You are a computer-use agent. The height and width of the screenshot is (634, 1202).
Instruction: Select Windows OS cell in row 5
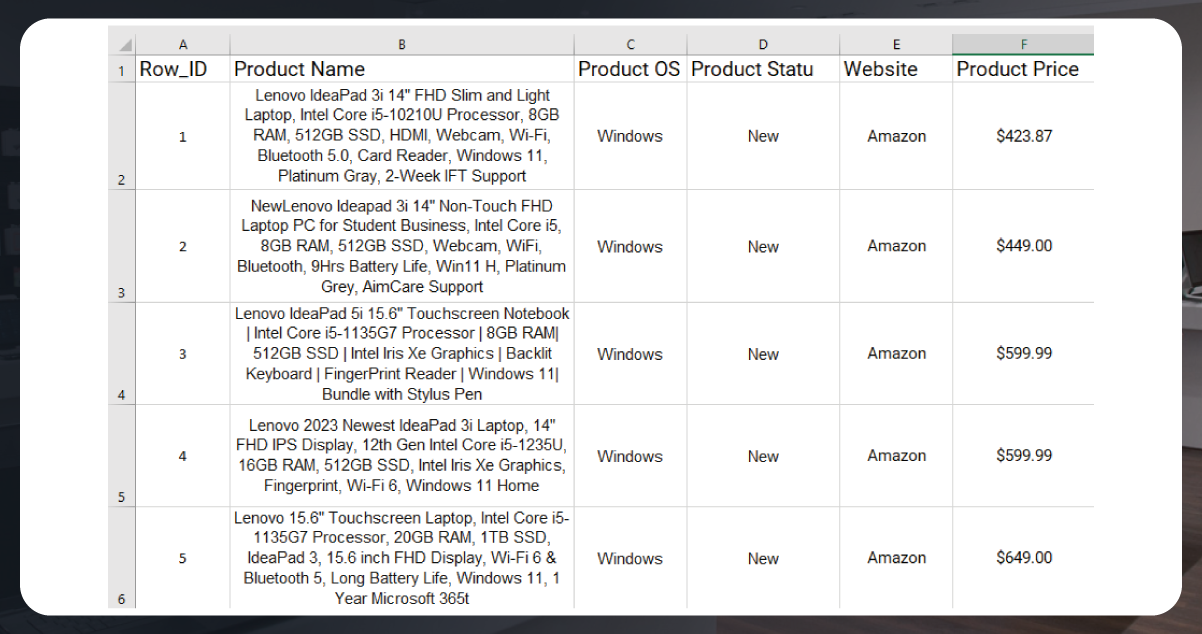coord(630,456)
